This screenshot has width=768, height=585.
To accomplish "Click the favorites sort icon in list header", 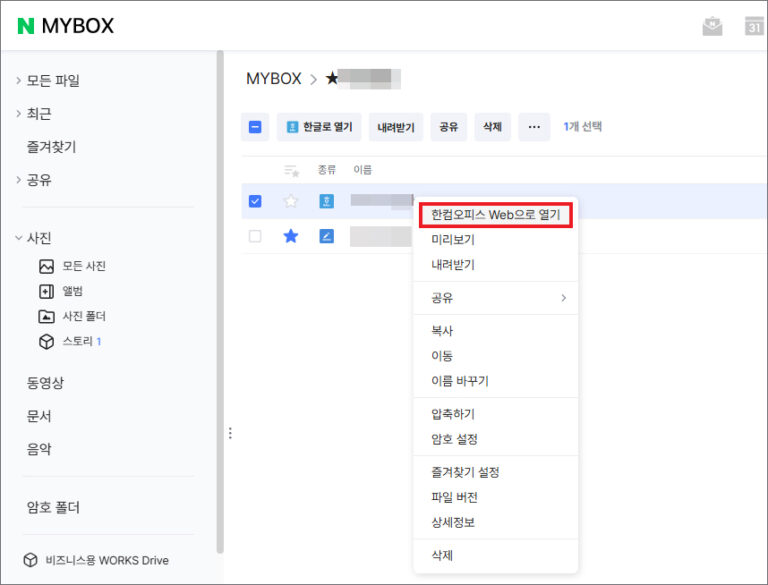I will (291, 171).
